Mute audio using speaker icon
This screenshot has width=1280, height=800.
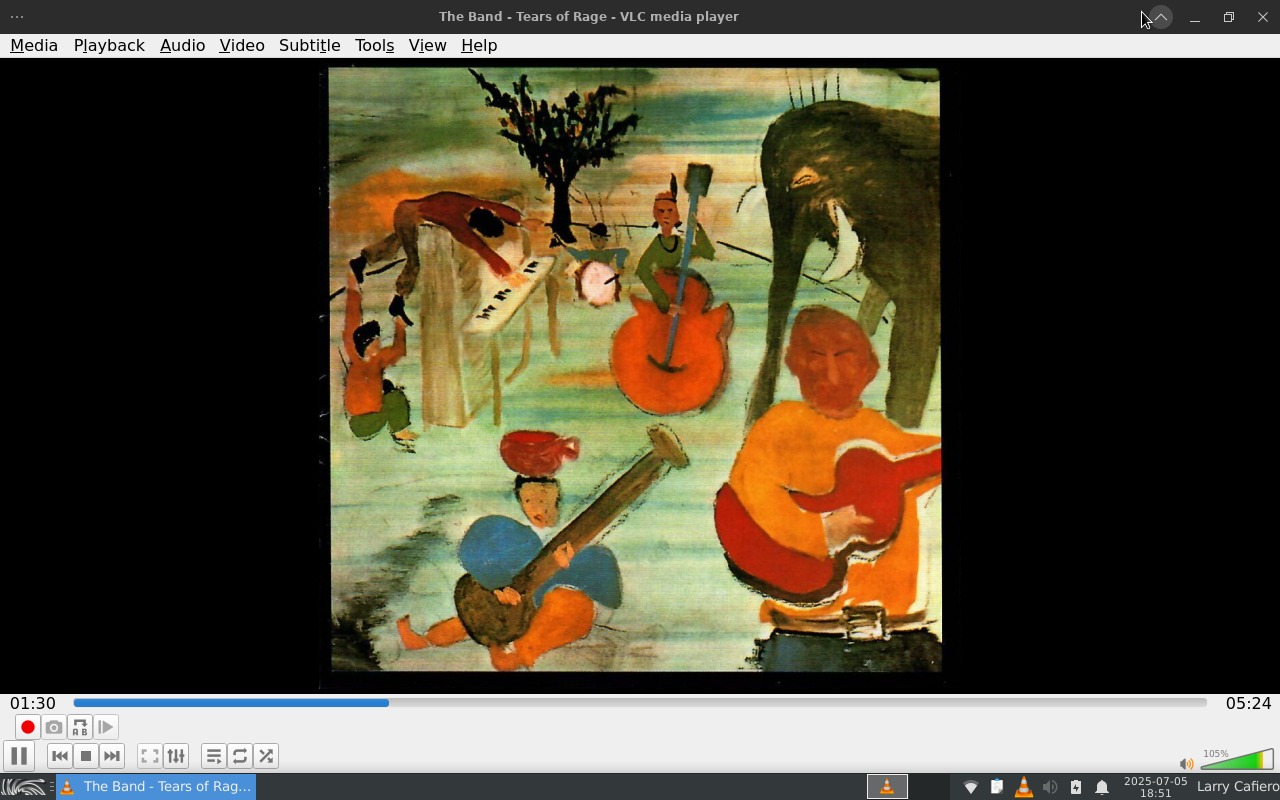pos(1186,764)
